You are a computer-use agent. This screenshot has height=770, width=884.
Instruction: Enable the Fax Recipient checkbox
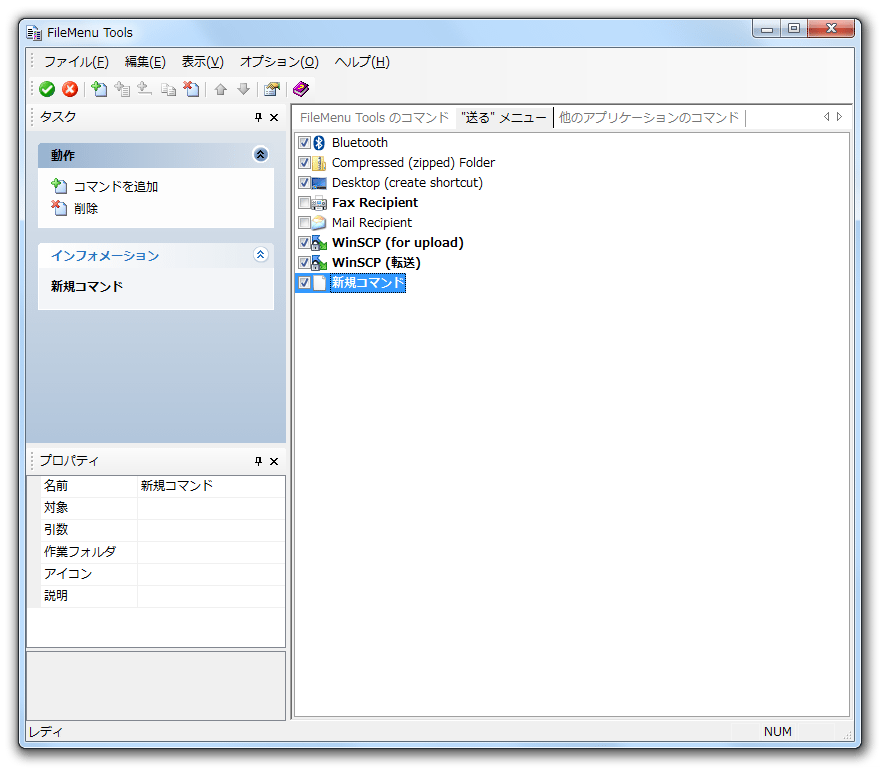point(304,203)
